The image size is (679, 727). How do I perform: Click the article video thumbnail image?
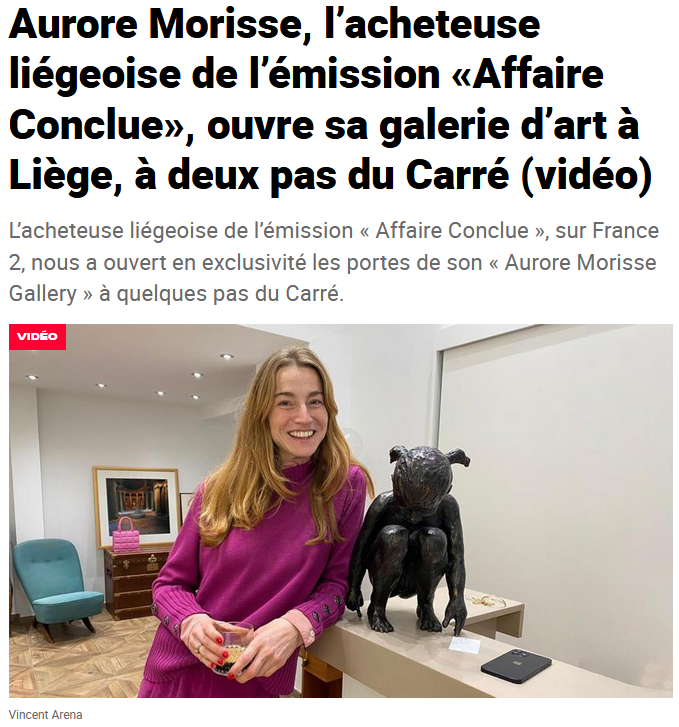[x=341, y=510]
